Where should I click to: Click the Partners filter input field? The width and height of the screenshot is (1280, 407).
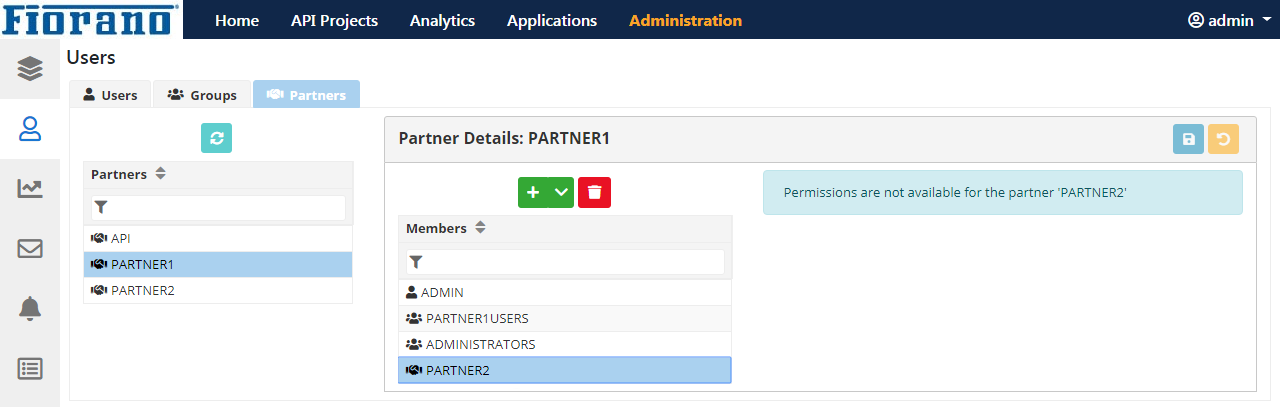pyautogui.click(x=218, y=208)
